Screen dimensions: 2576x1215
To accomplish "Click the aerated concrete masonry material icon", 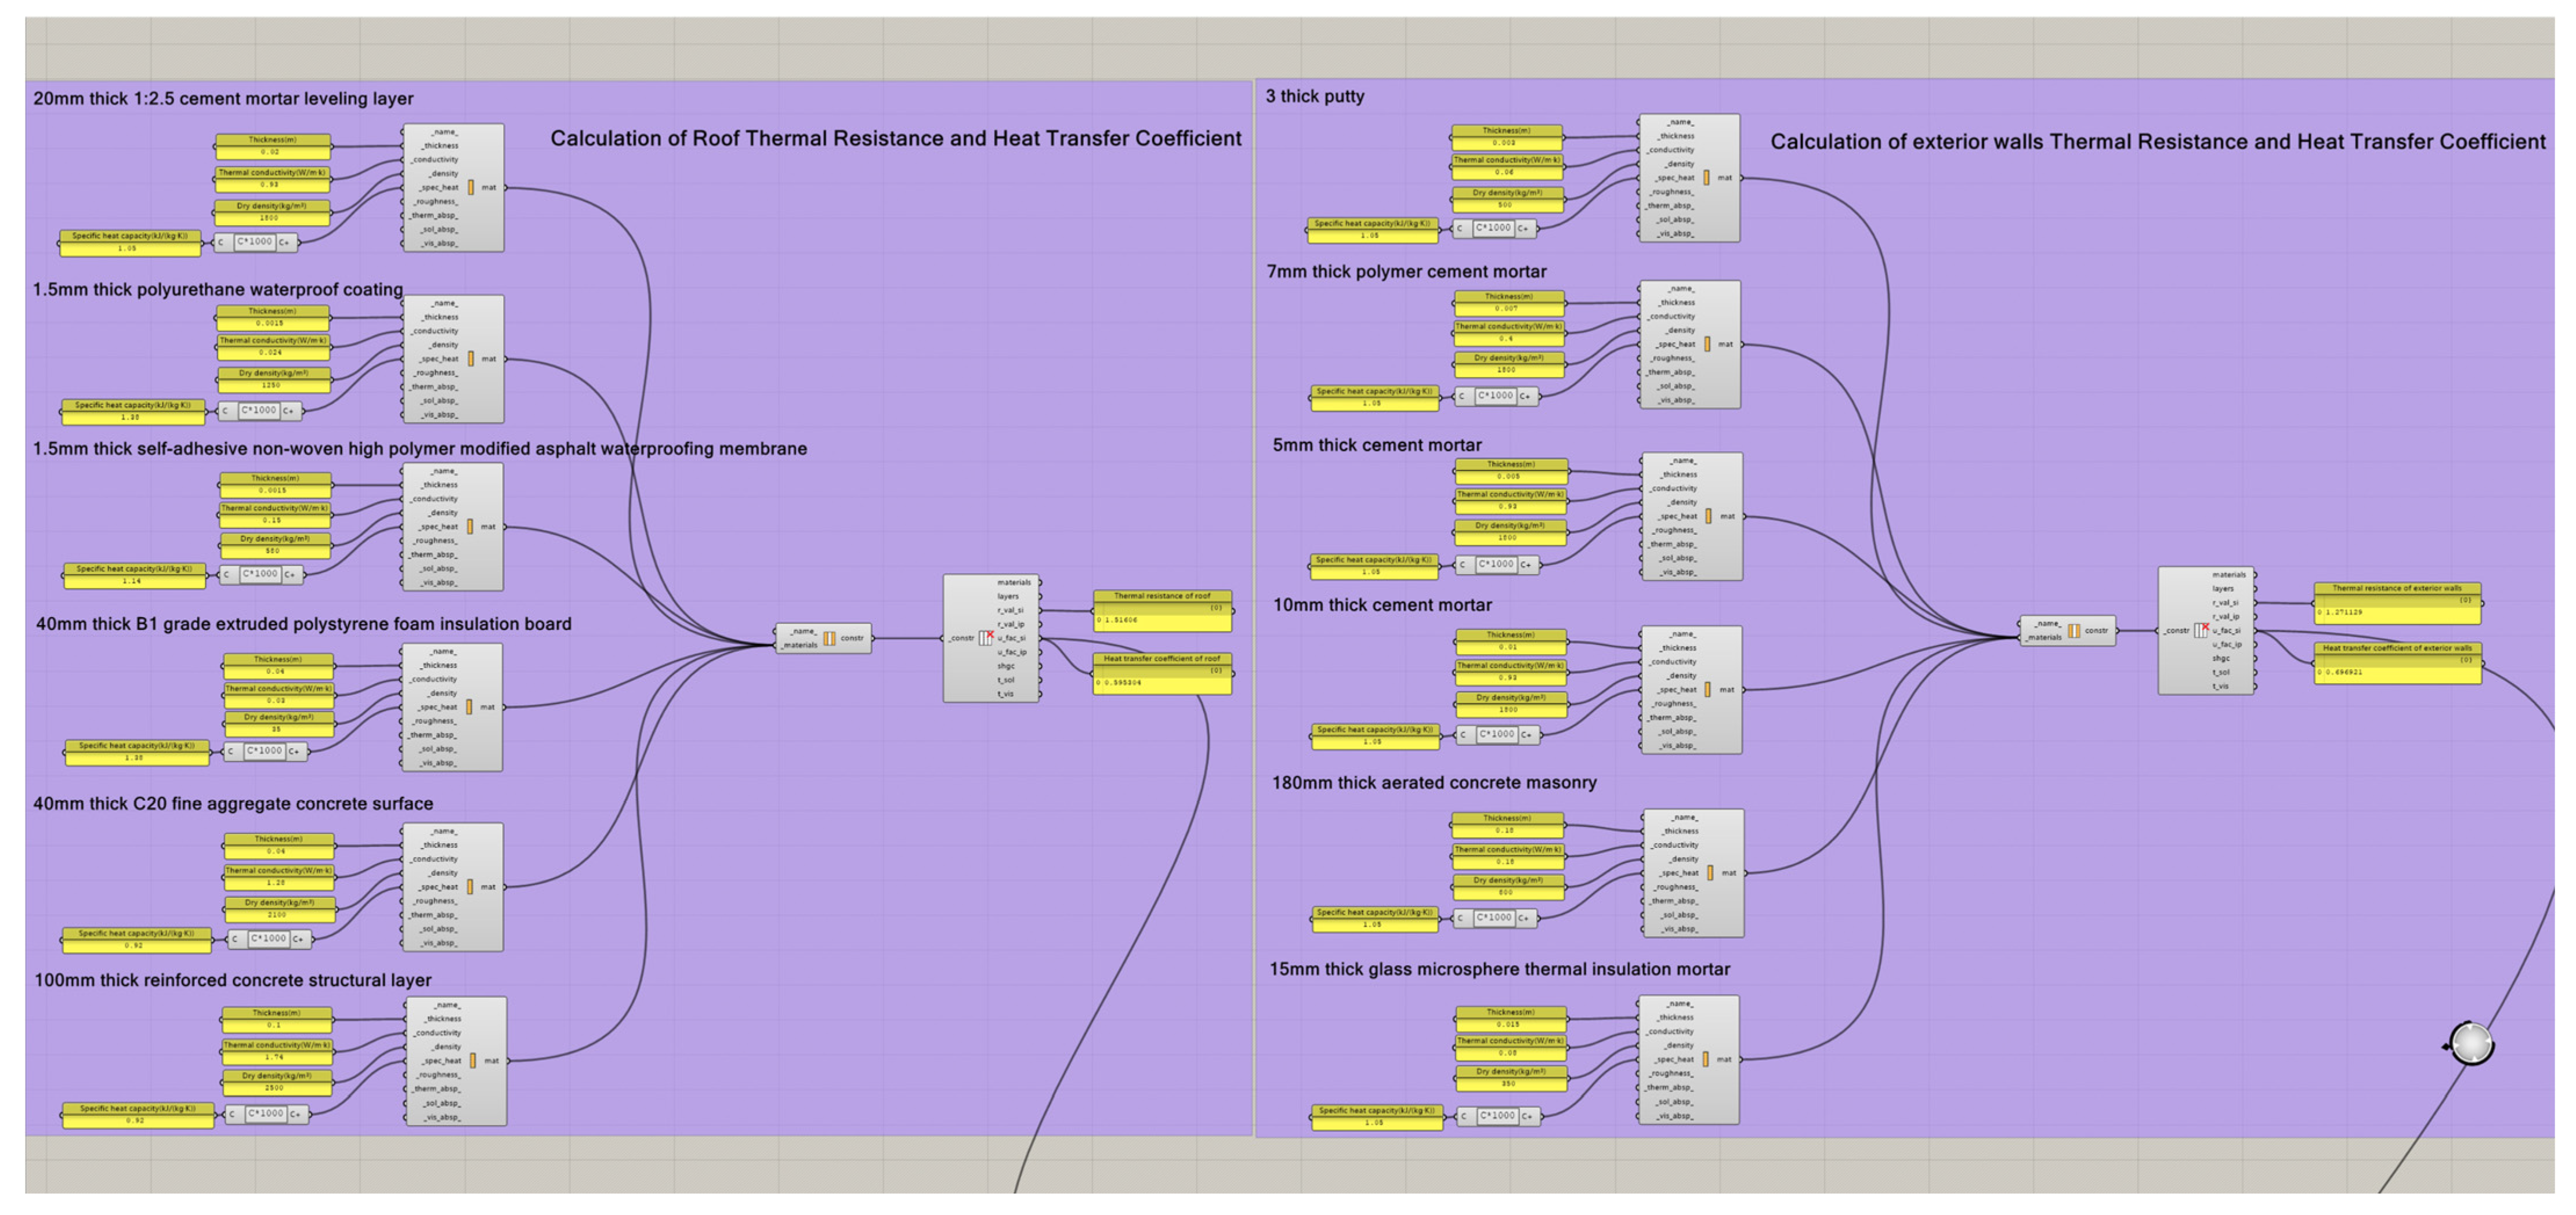I will [x=1710, y=872].
